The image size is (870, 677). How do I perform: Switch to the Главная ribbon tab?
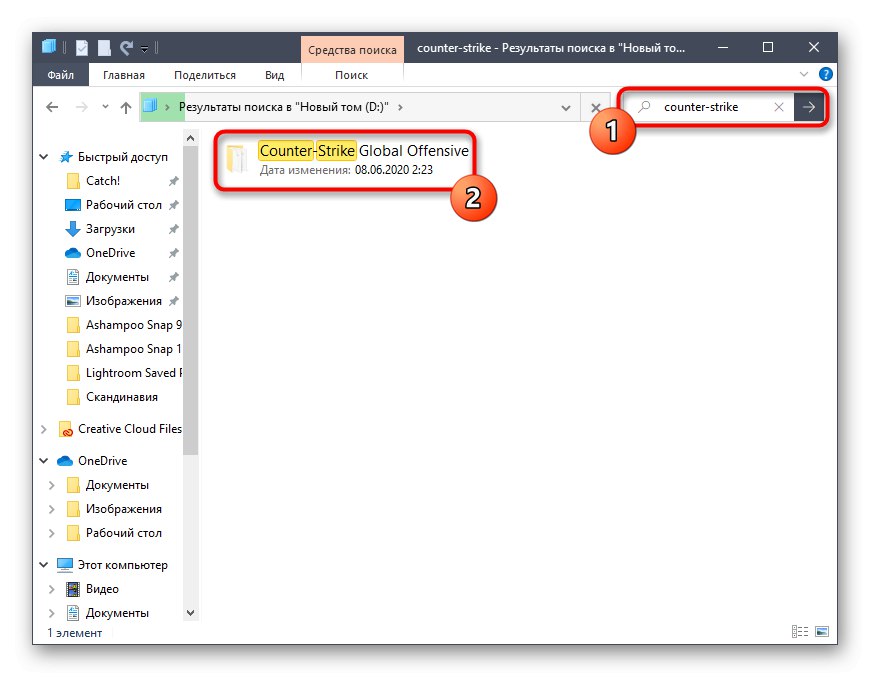124,75
